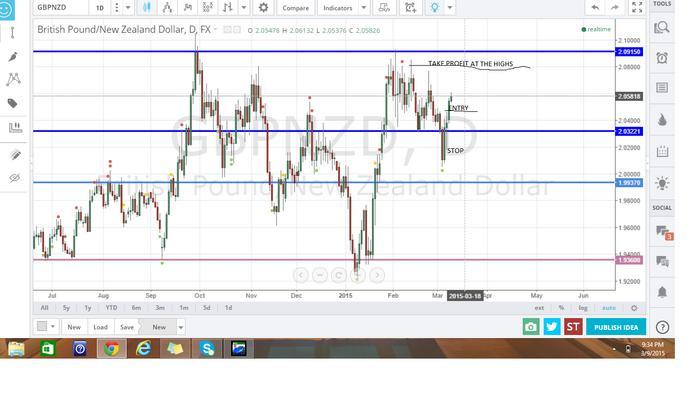The height and width of the screenshot is (394, 700).
Task: Select the 5d time range
Action: [206, 307]
